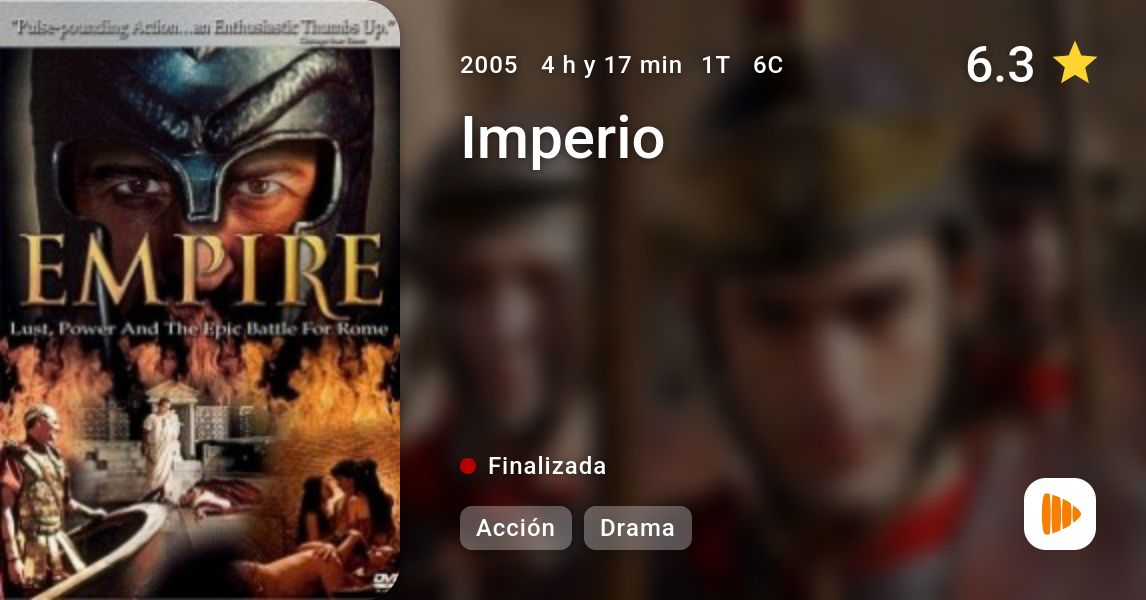Click the Imperio series title
This screenshot has width=1146, height=600.
pos(562,138)
